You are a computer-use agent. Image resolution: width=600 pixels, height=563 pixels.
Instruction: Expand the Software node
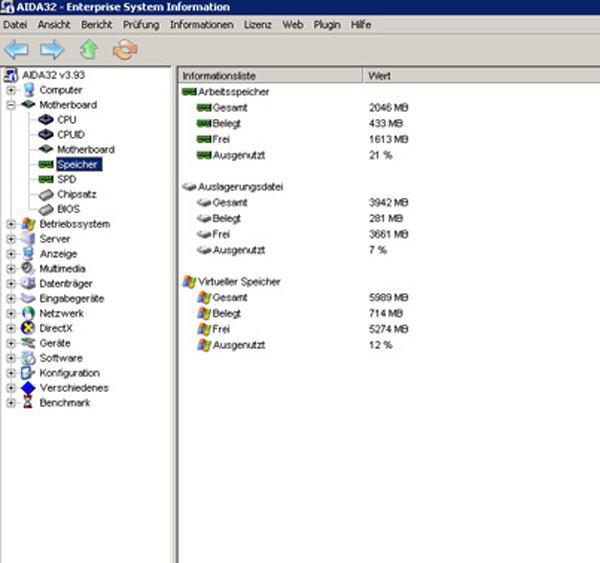click(11, 359)
